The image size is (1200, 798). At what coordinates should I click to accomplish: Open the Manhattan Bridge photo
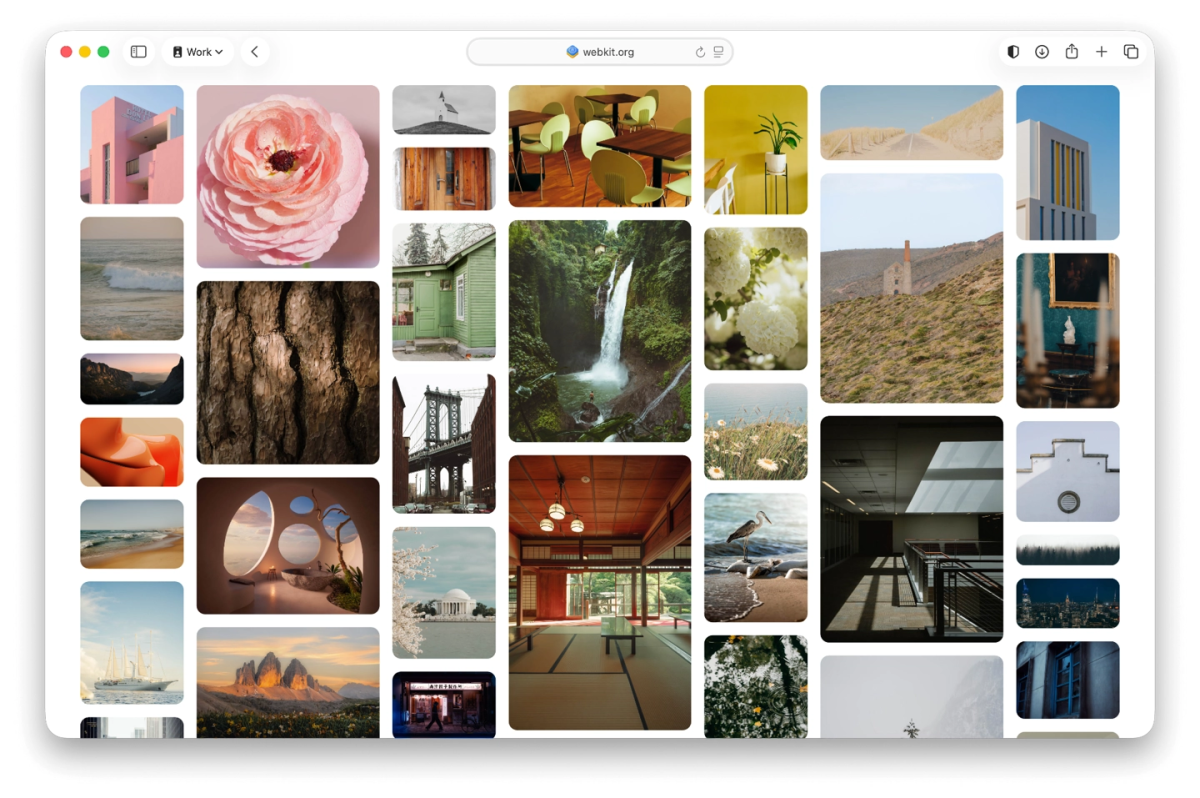[x=443, y=443]
